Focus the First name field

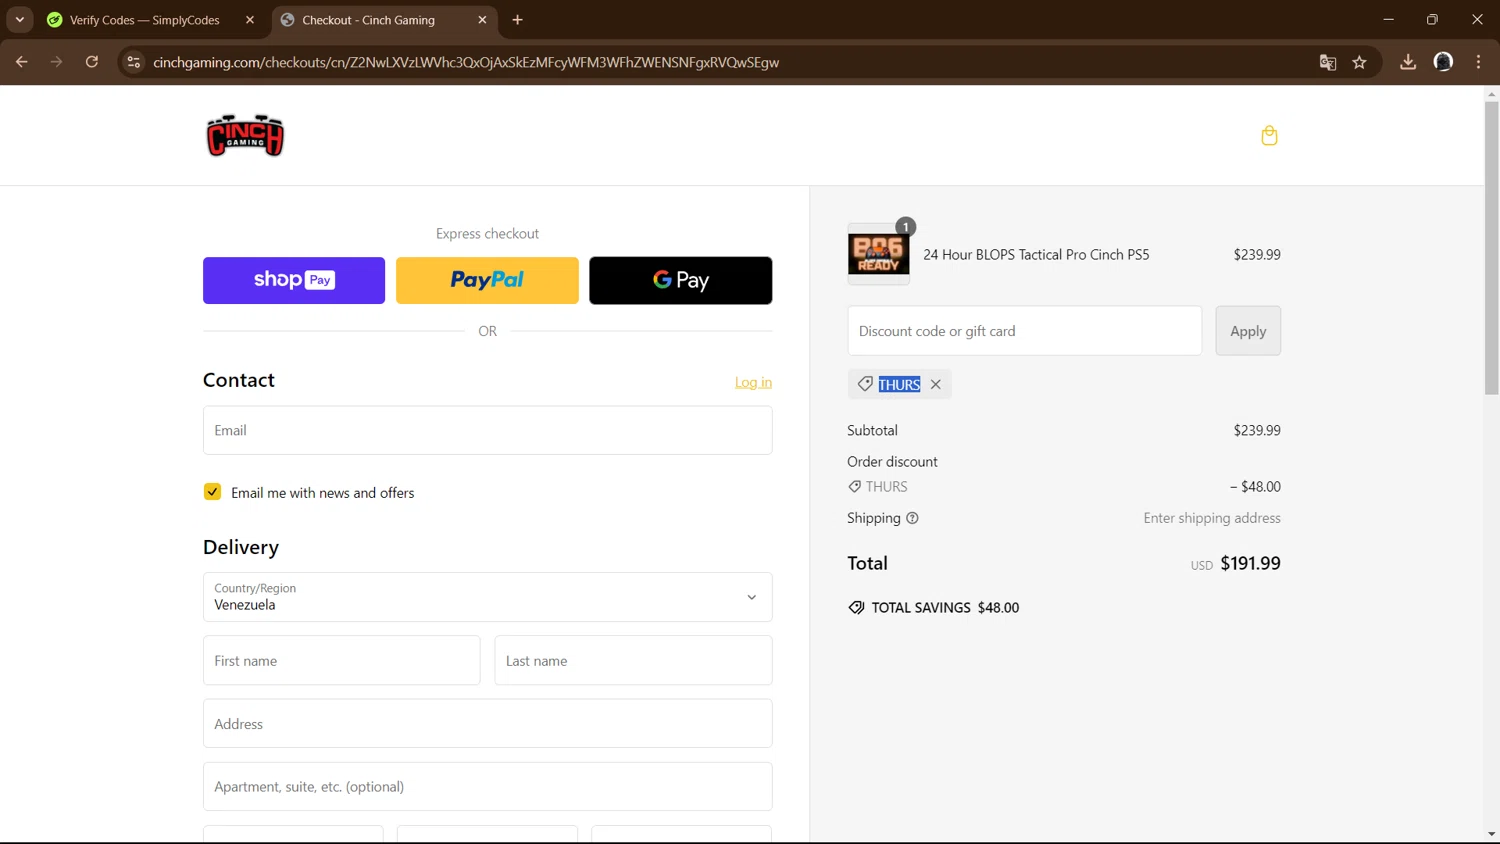[x=342, y=660]
